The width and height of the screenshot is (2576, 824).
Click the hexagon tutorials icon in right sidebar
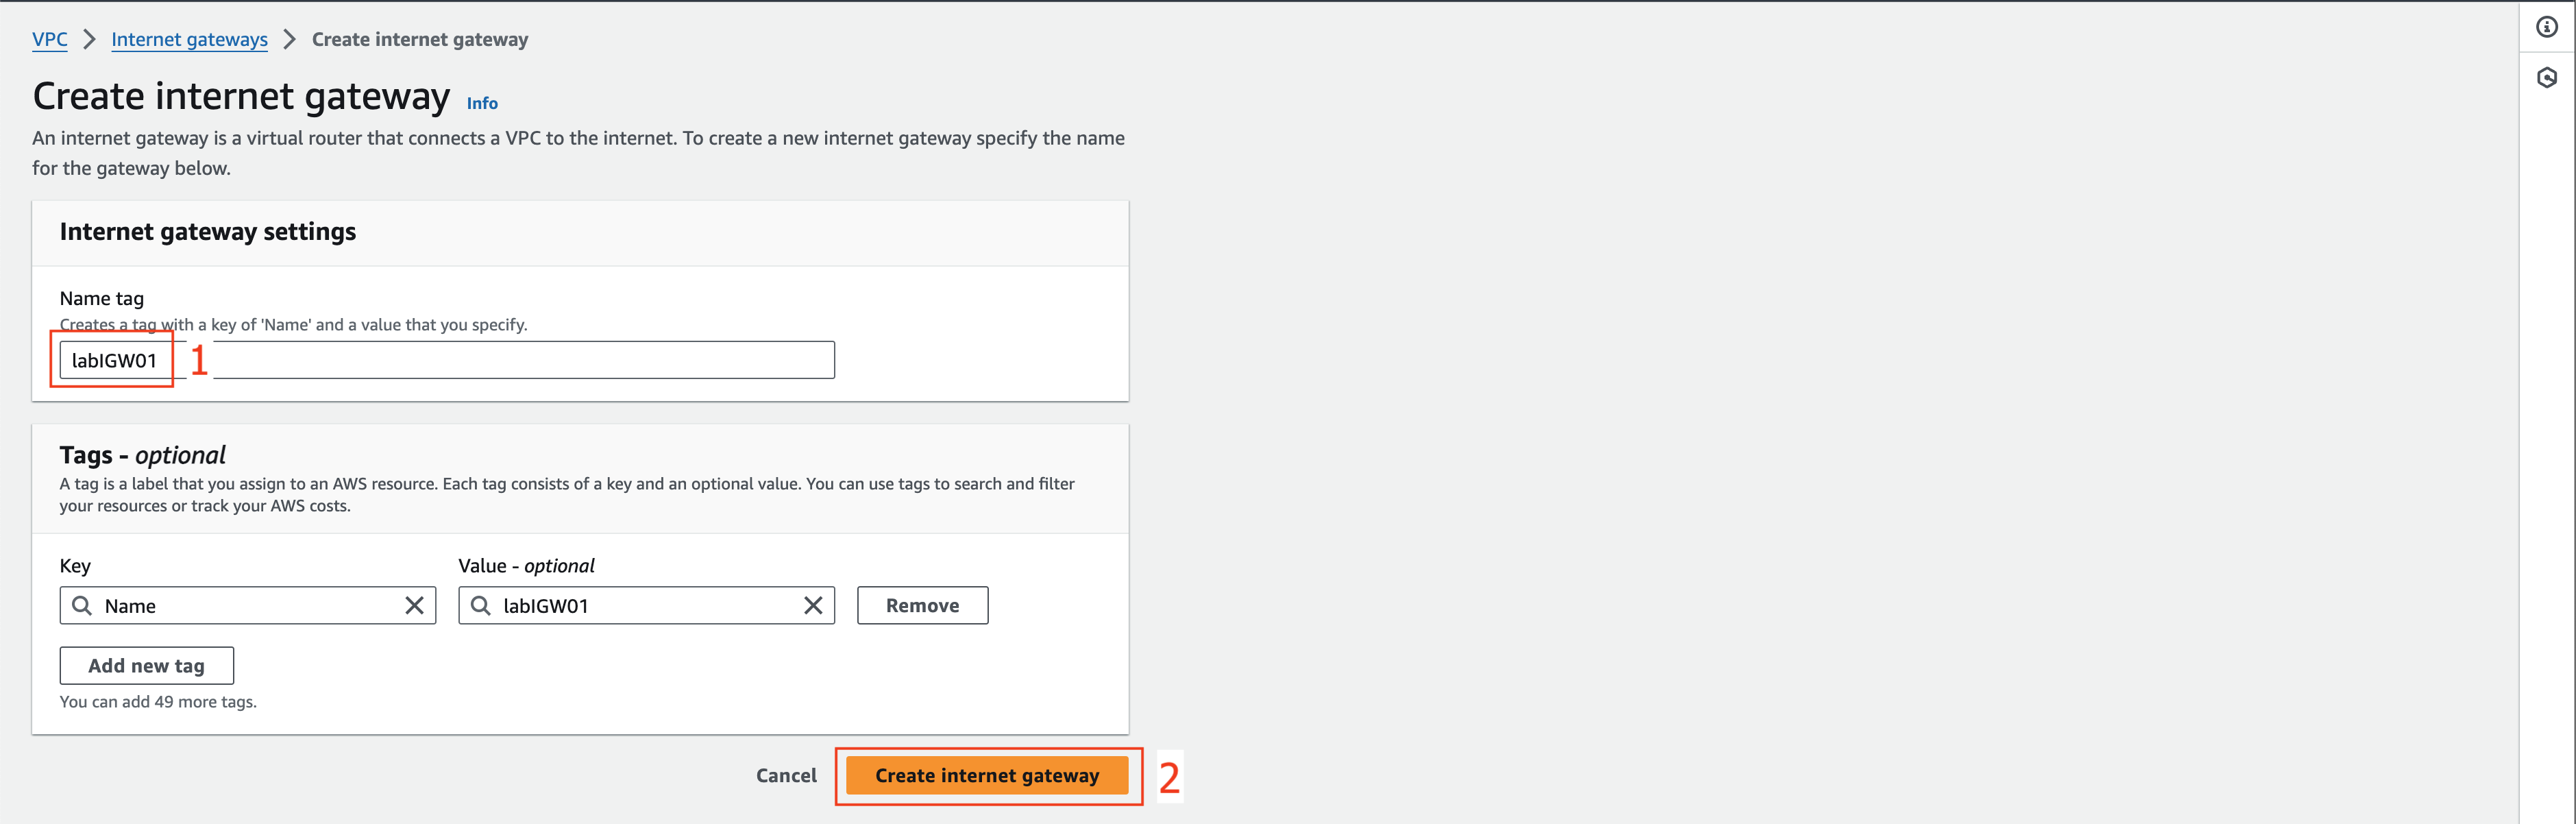tap(2546, 77)
